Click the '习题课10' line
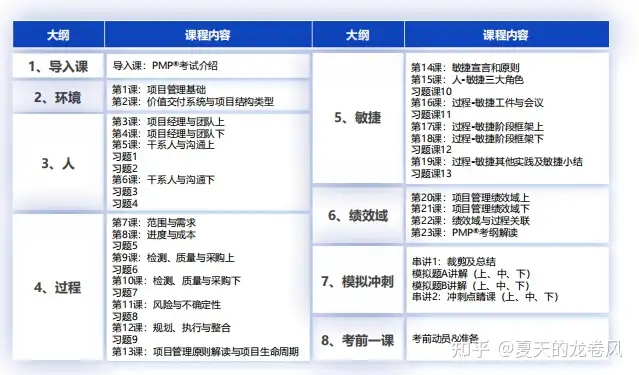 click(x=431, y=91)
